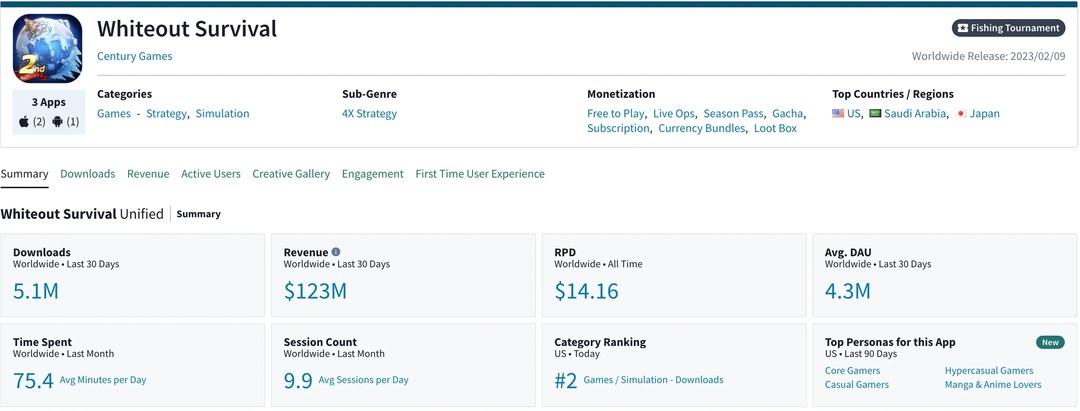Image resolution: width=1080 pixels, height=411 pixels.
Task: Click the Japan flag icon
Action: (x=961, y=114)
